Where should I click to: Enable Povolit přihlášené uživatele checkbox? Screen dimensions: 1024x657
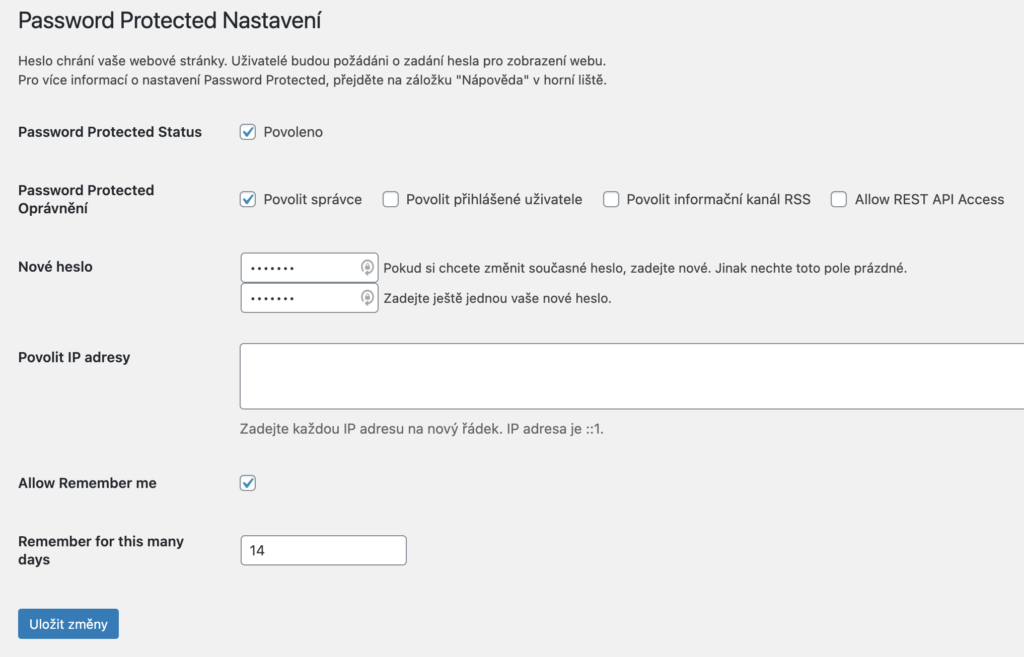tap(391, 199)
